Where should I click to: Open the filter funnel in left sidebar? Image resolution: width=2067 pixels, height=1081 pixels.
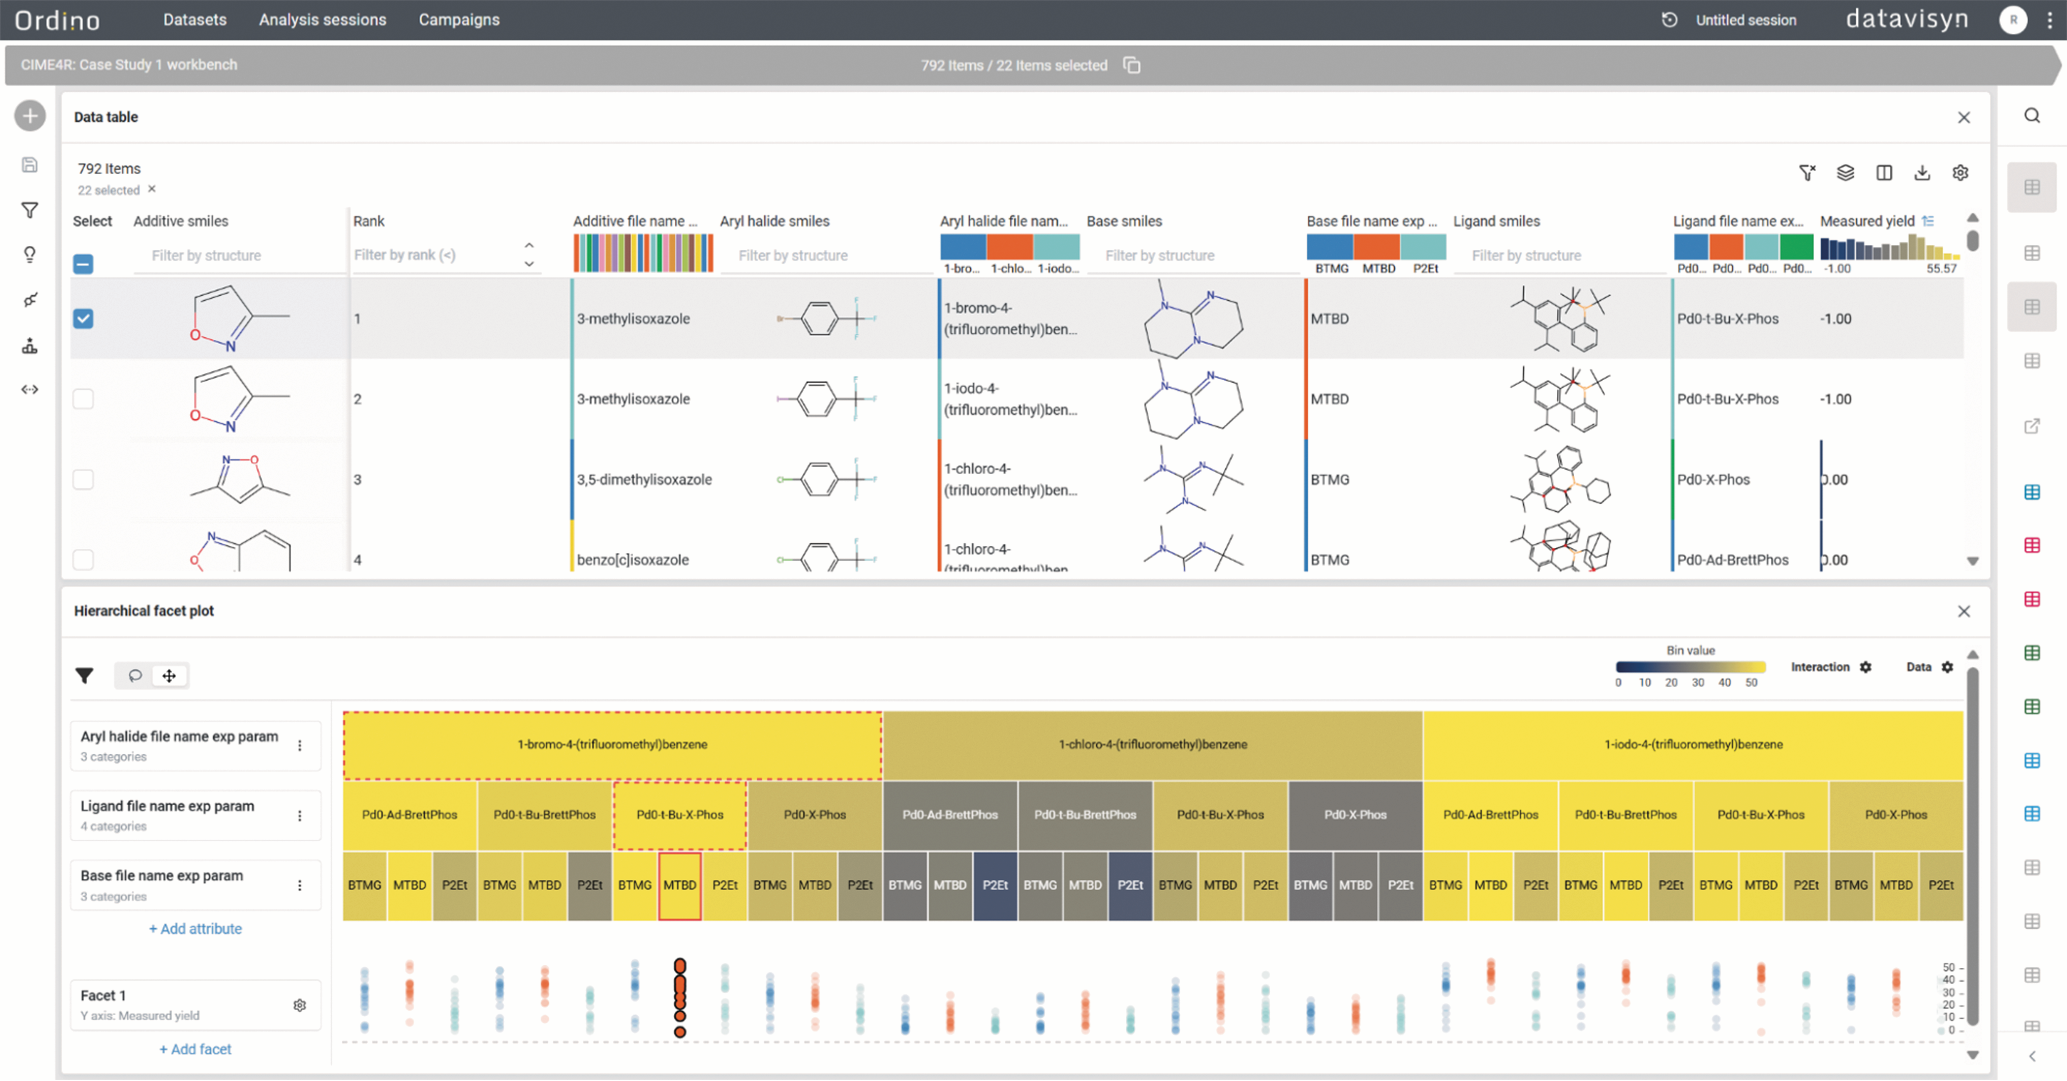30,210
